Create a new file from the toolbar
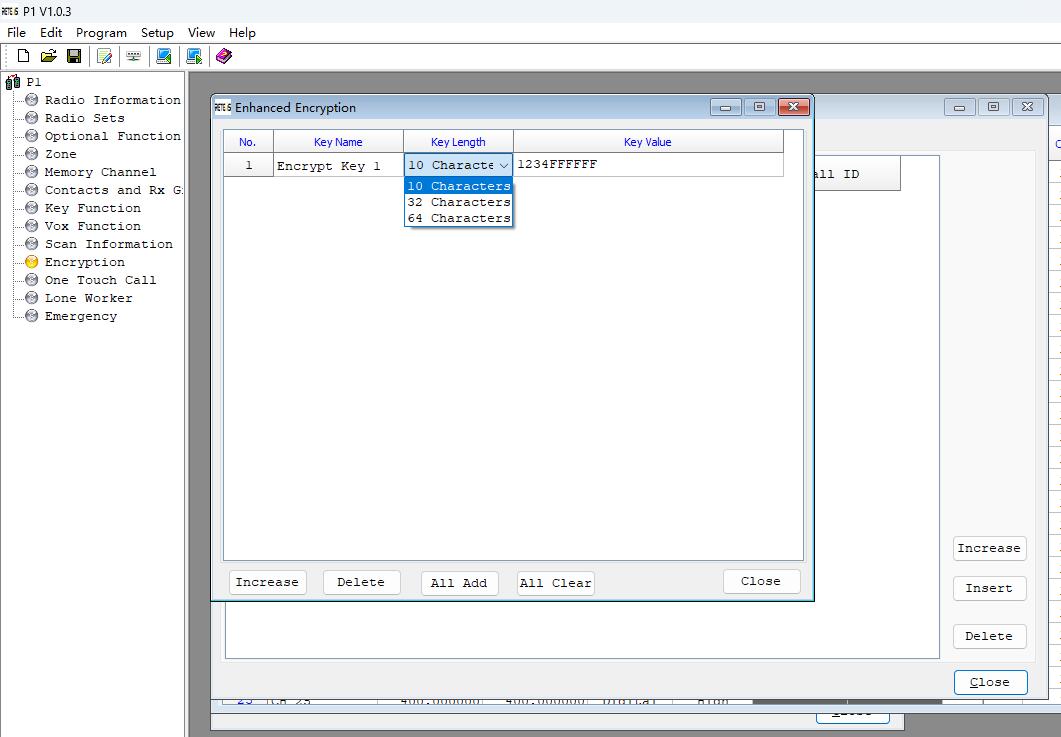 point(24,56)
